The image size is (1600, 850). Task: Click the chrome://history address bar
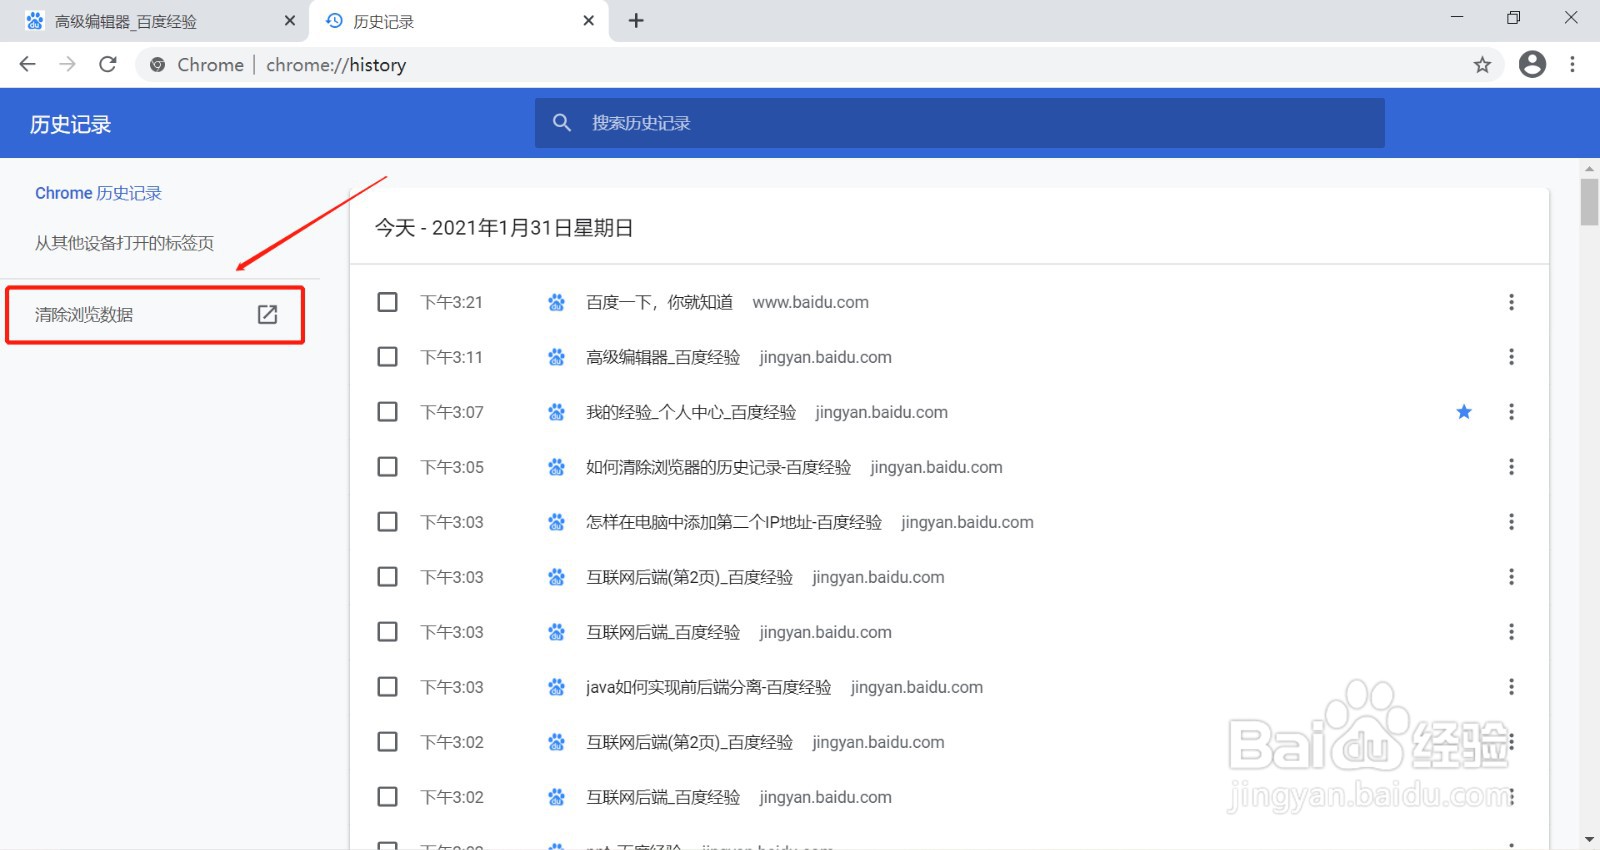[x=820, y=65]
